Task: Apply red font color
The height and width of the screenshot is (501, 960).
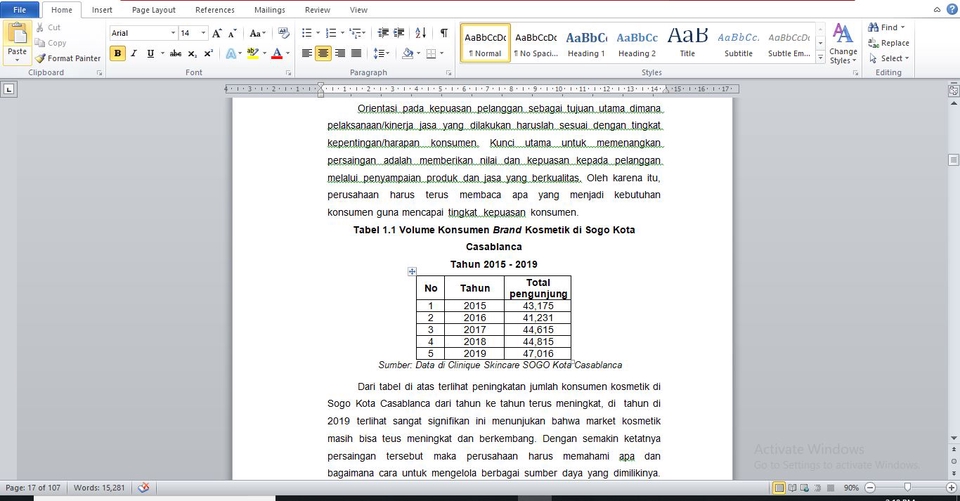Action: tap(277, 53)
